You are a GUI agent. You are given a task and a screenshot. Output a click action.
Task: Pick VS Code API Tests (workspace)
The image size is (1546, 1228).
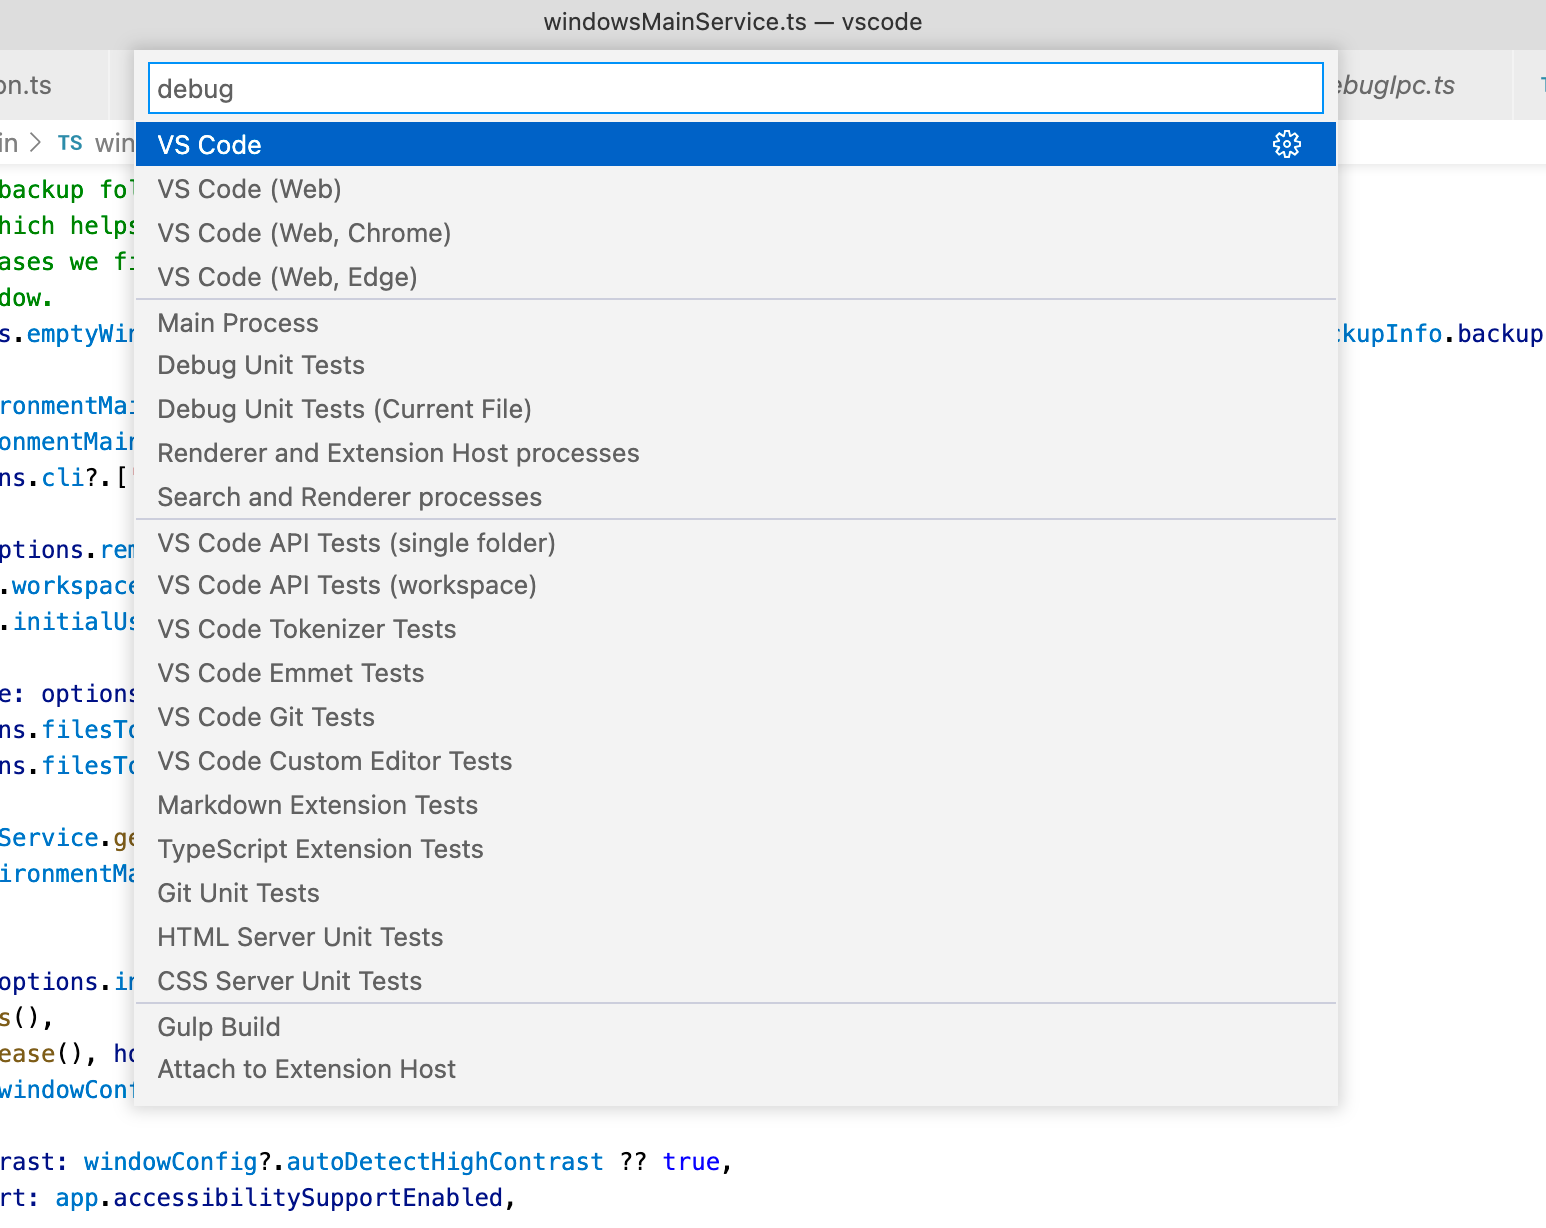click(x=347, y=585)
